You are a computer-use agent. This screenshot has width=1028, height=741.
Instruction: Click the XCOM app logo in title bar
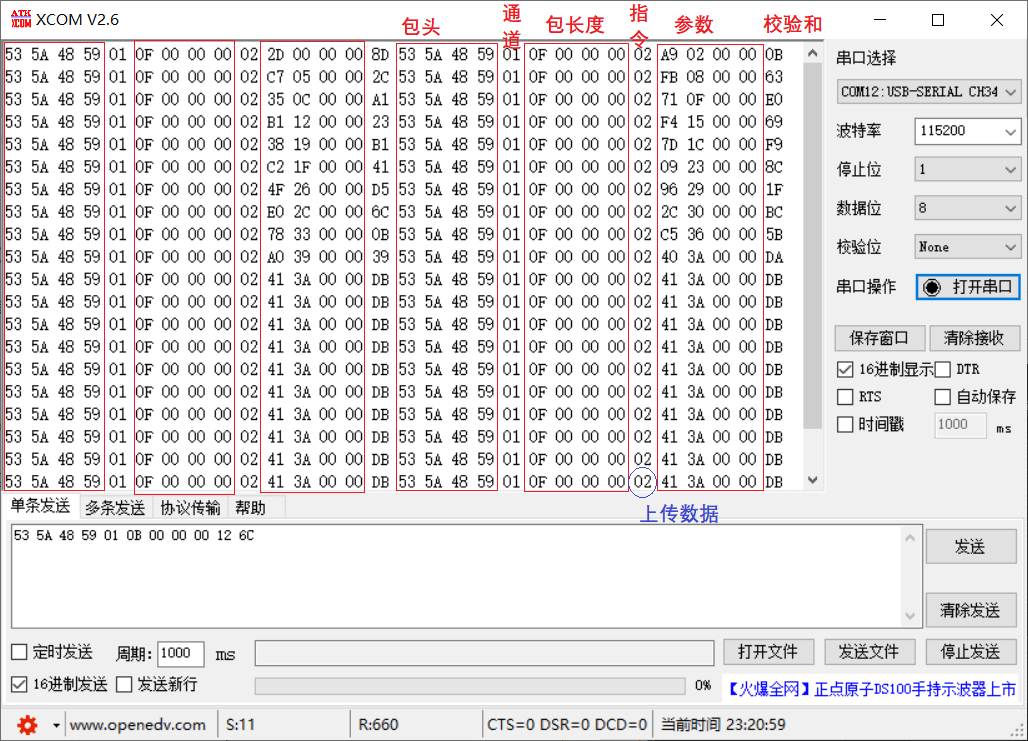[x=20, y=20]
